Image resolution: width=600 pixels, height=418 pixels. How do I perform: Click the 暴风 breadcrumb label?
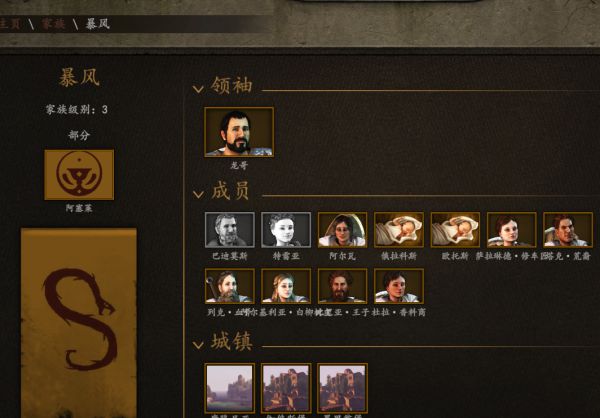tap(98, 24)
